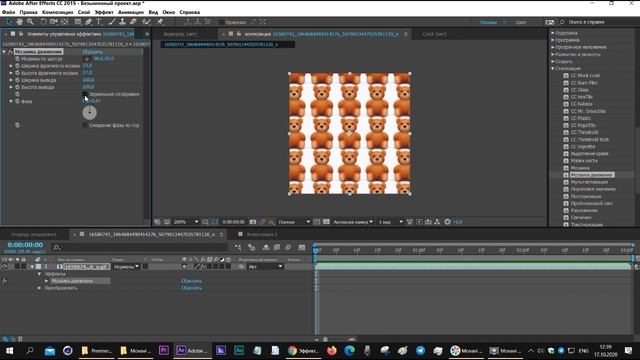The height and width of the screenshot is (360, 640).
Task: Open the layer blending mode dropdown
Action: (126, 267)
